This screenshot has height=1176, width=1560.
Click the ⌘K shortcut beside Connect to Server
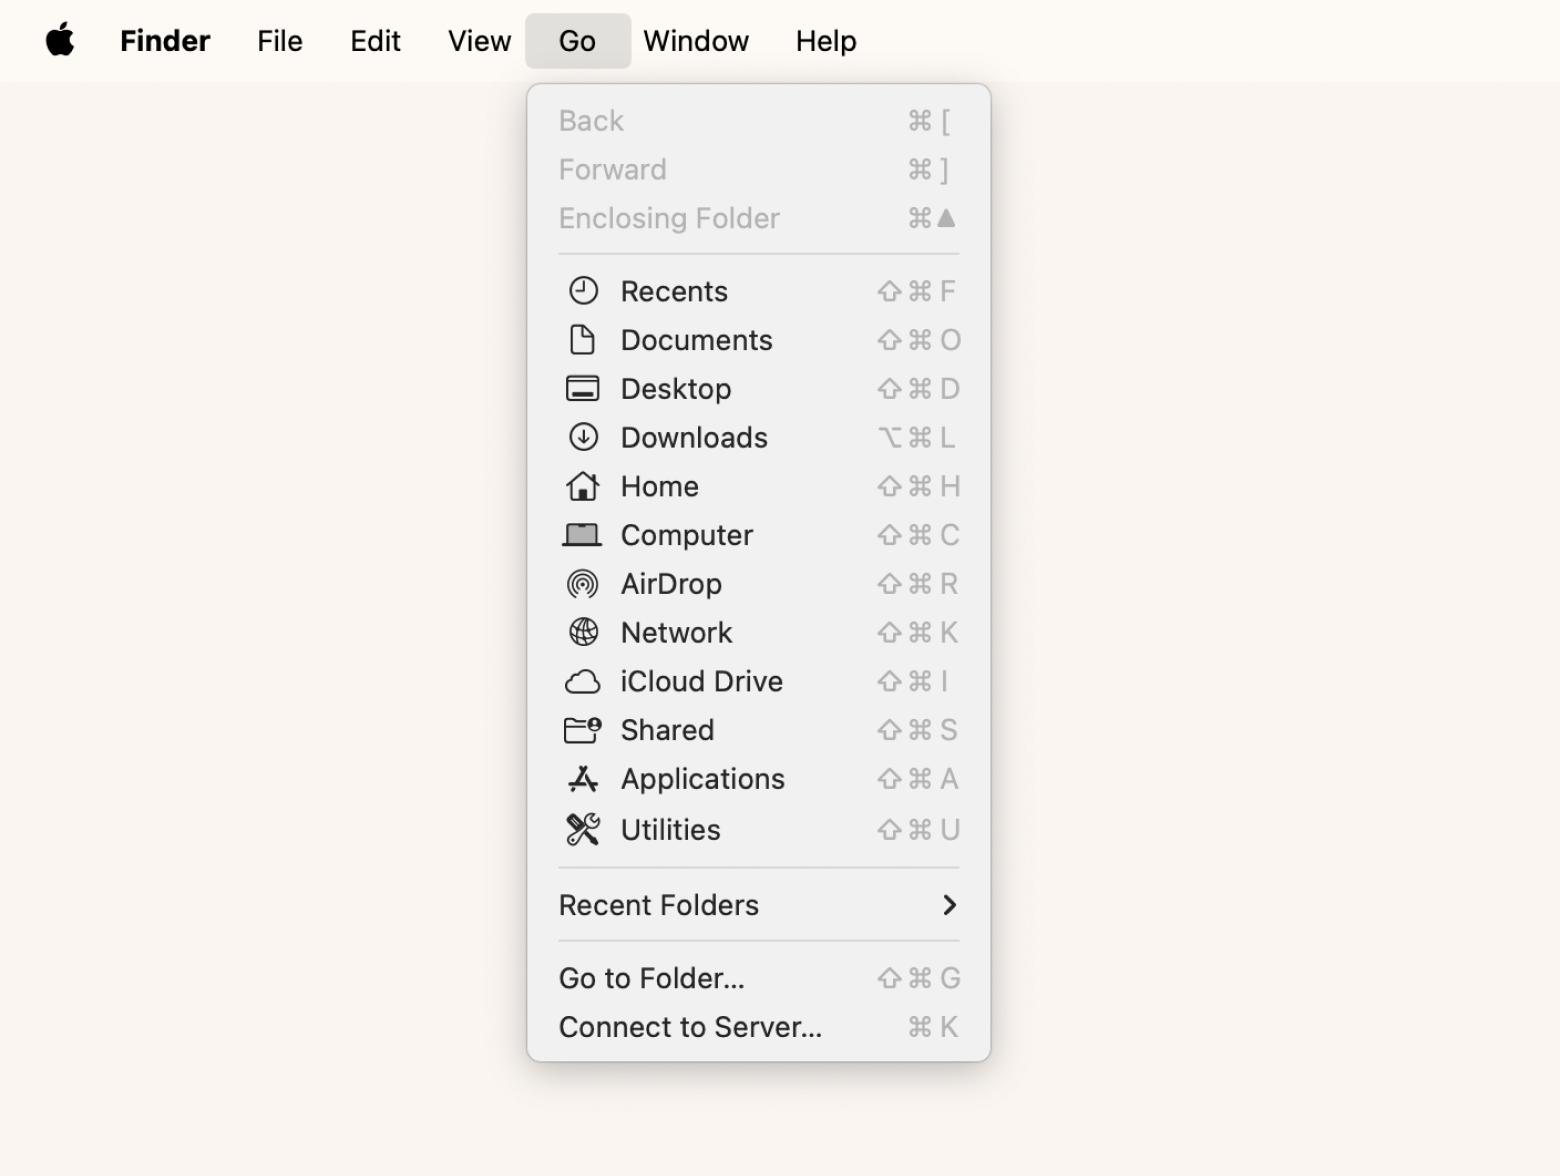tap(933, 1027)
